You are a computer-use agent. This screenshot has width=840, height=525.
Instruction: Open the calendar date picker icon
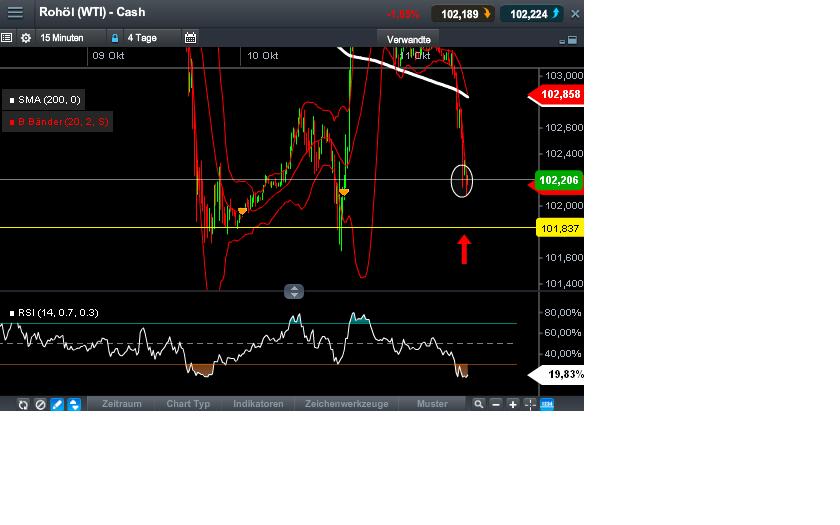(x=190, y=38)
